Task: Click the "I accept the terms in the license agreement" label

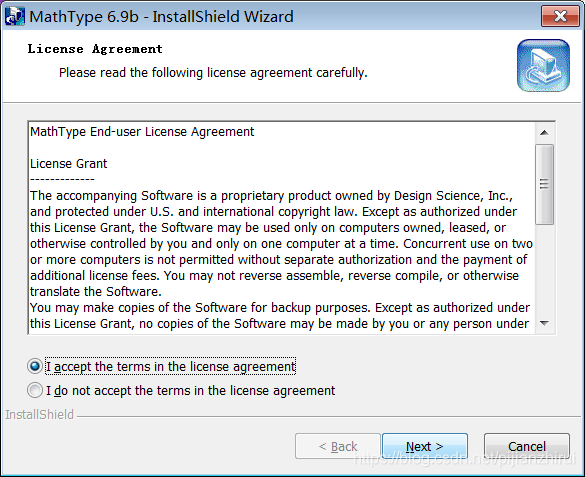Action: pyautogui.click(x=171, y=367)
